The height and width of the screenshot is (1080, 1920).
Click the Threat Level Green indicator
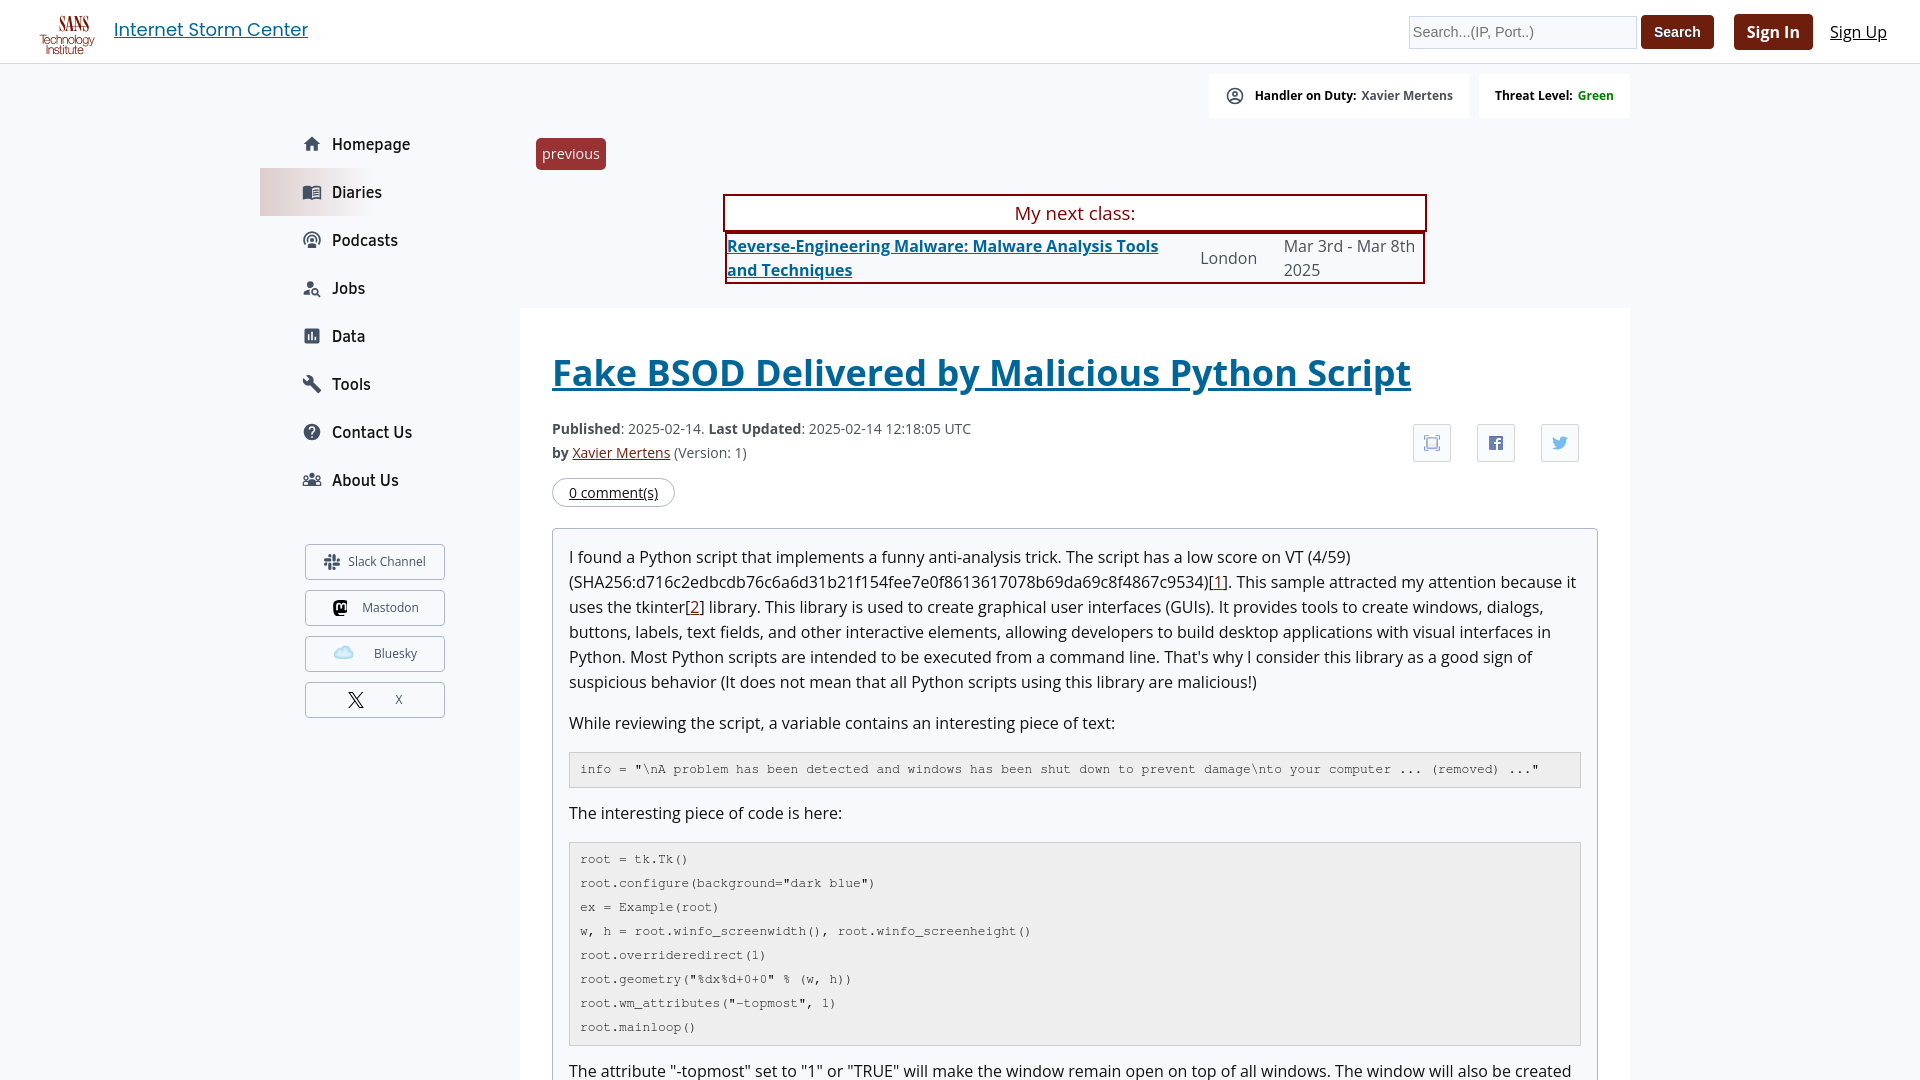(1554, 96)
